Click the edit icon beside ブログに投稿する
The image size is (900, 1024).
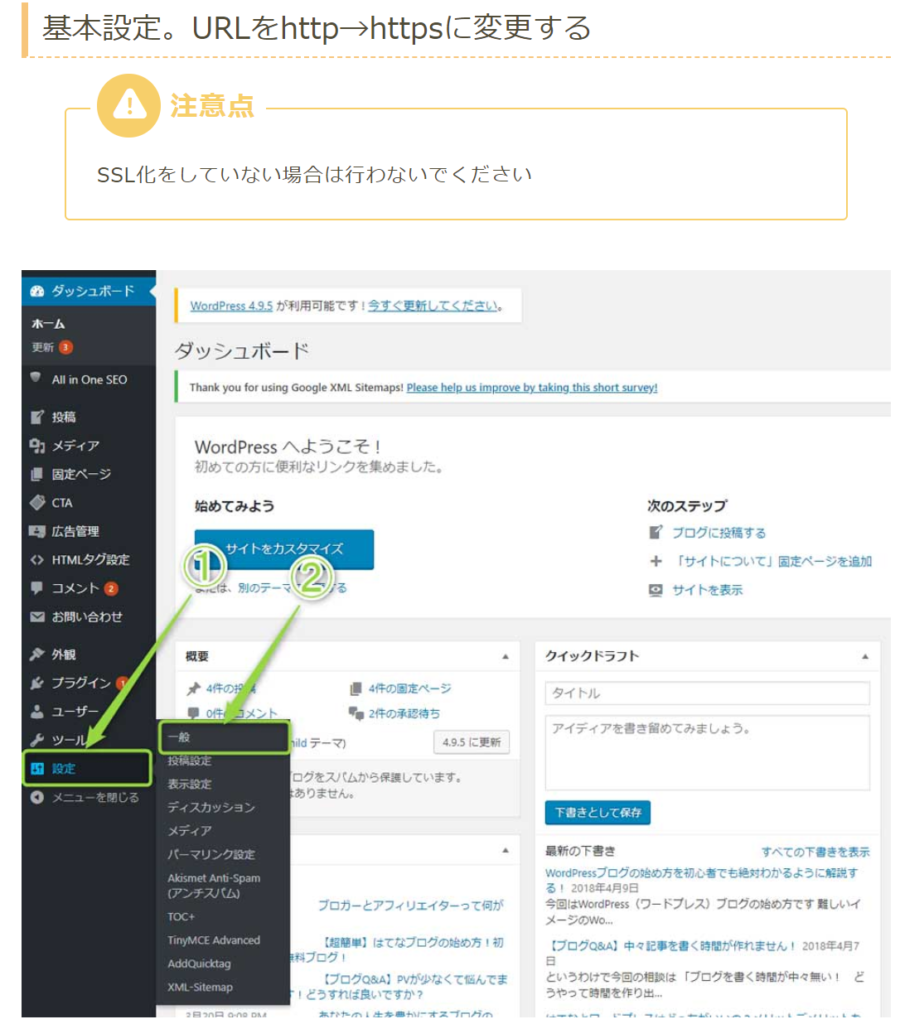tap(656, 532)
